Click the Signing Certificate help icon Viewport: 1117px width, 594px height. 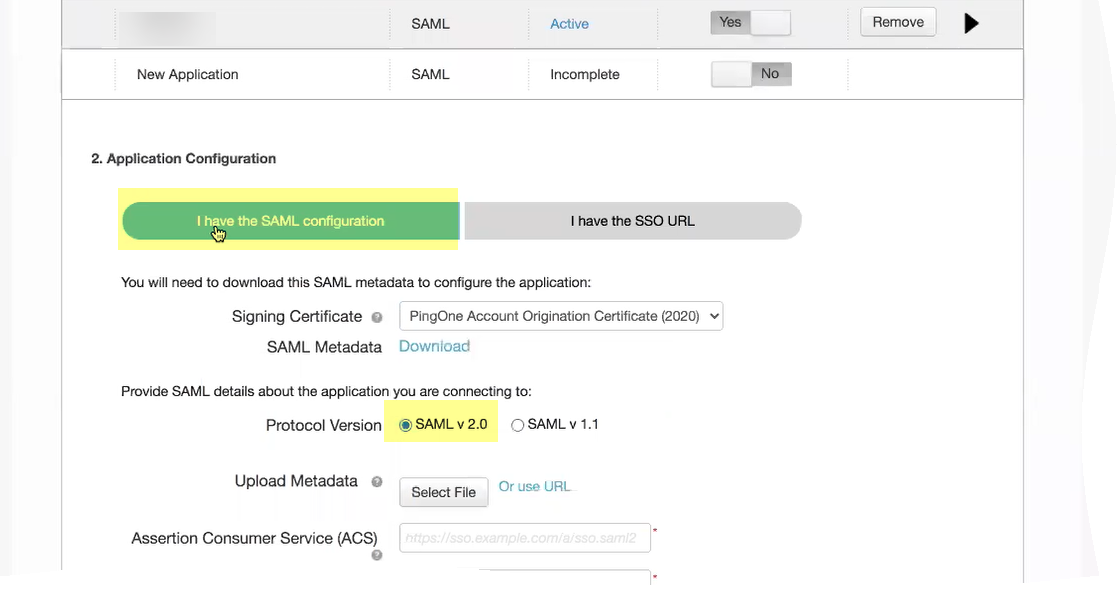377,318
